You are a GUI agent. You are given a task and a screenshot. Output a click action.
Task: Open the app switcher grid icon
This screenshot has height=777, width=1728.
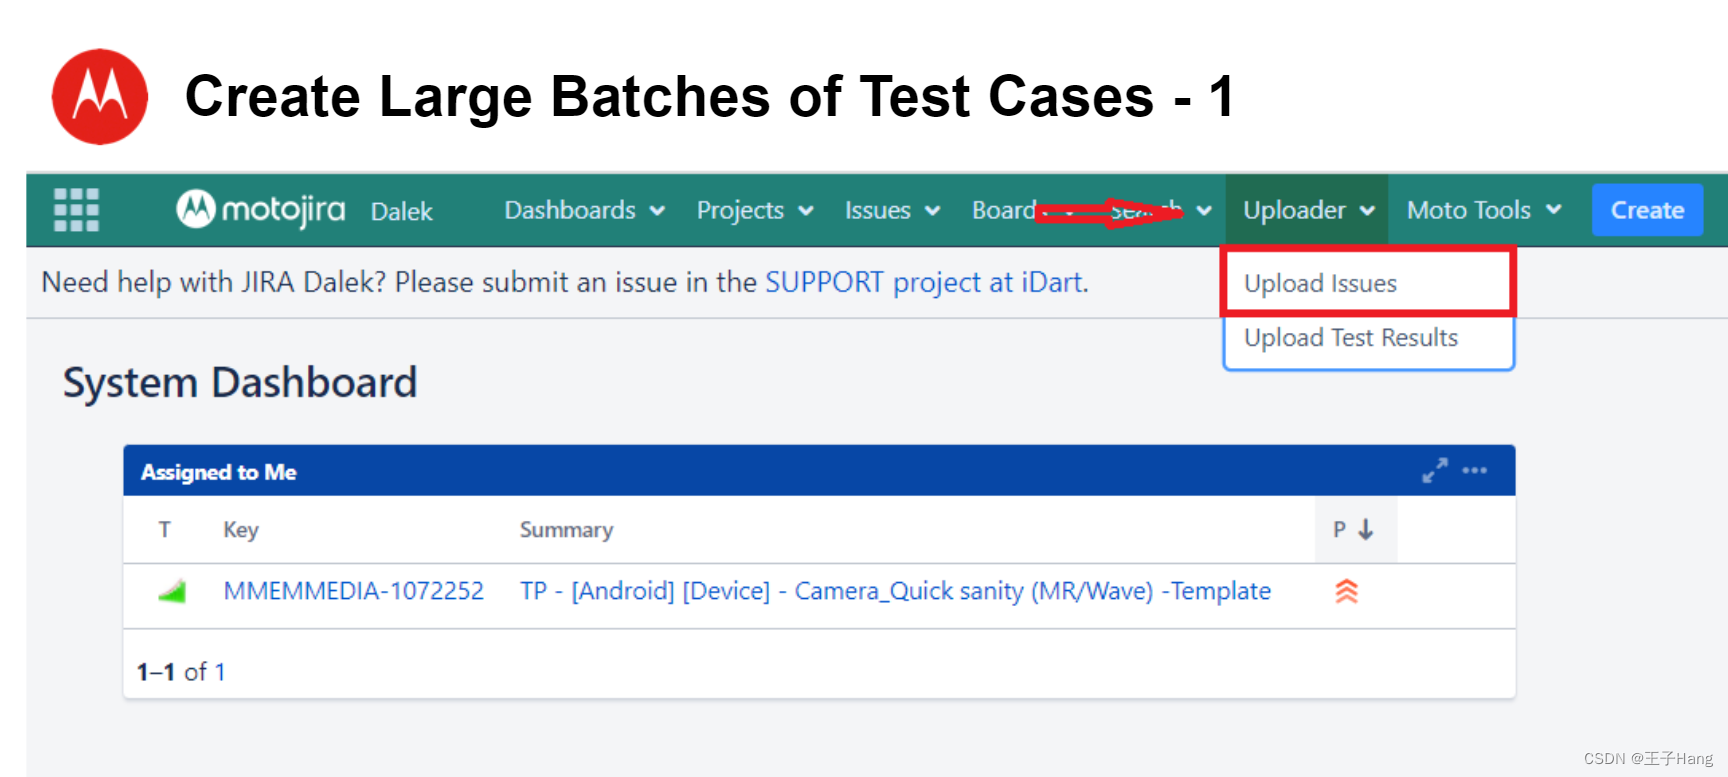pyautogui.click(x=76, y=210)
